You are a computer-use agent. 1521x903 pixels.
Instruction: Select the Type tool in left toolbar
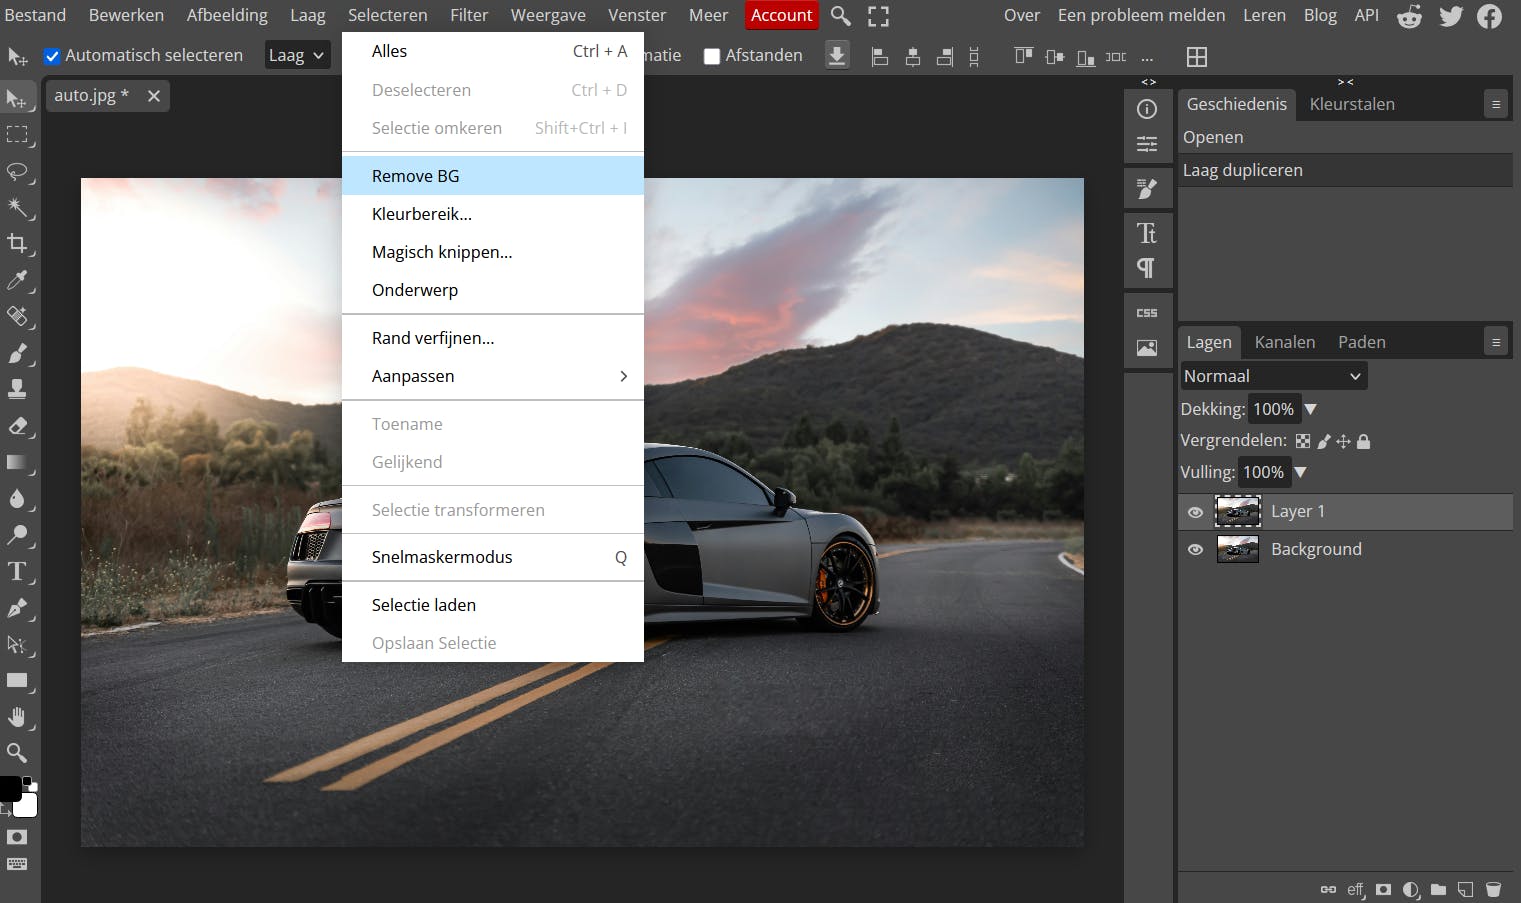17,571
